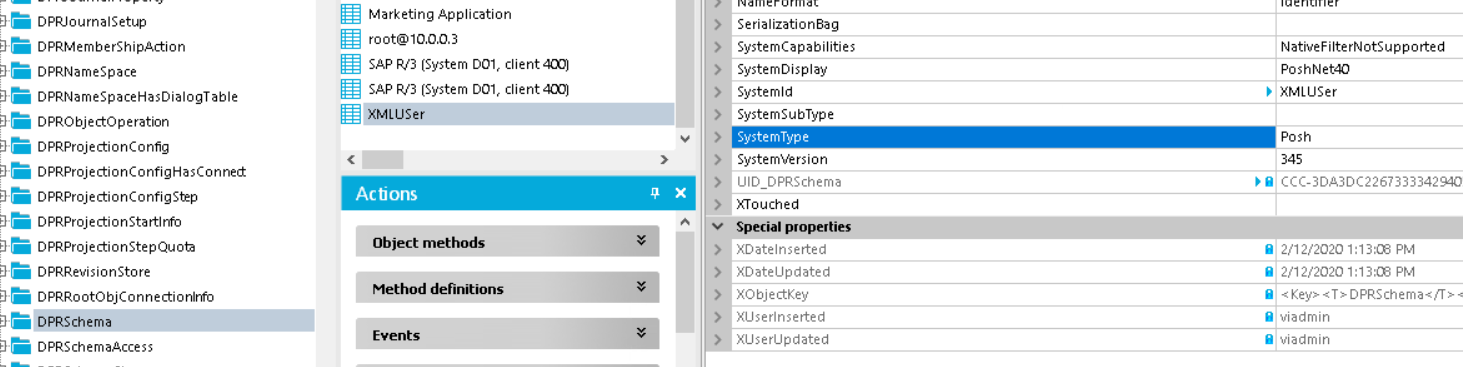Expand the SystemVersion property row
This screenshot has width=1463, height=367.
[x=718, y=159]
